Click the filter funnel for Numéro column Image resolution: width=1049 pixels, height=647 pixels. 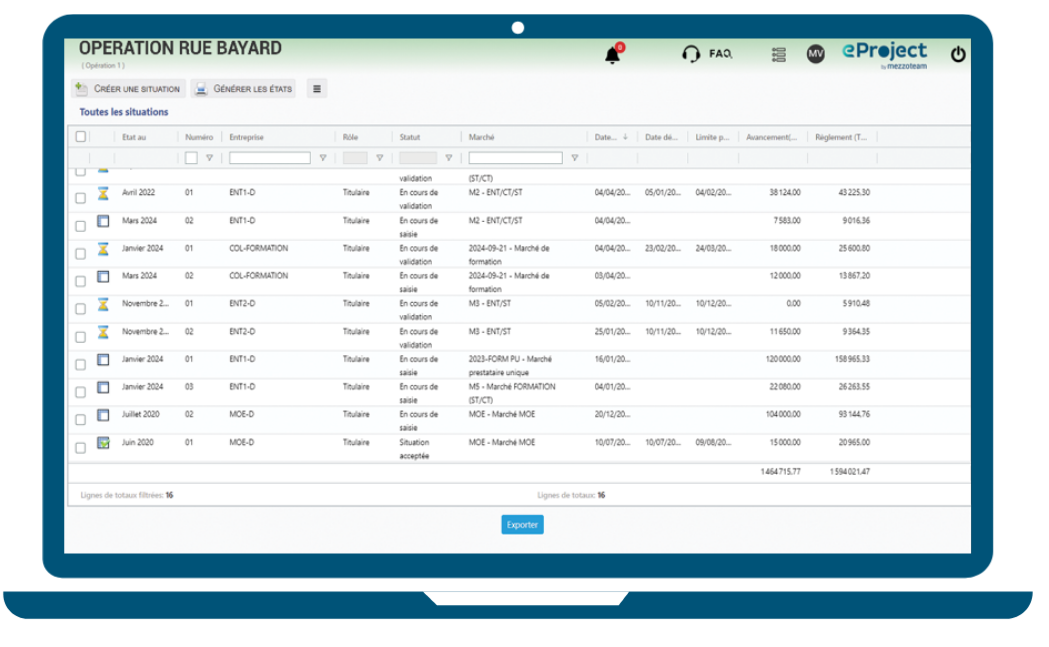[209, 158]
